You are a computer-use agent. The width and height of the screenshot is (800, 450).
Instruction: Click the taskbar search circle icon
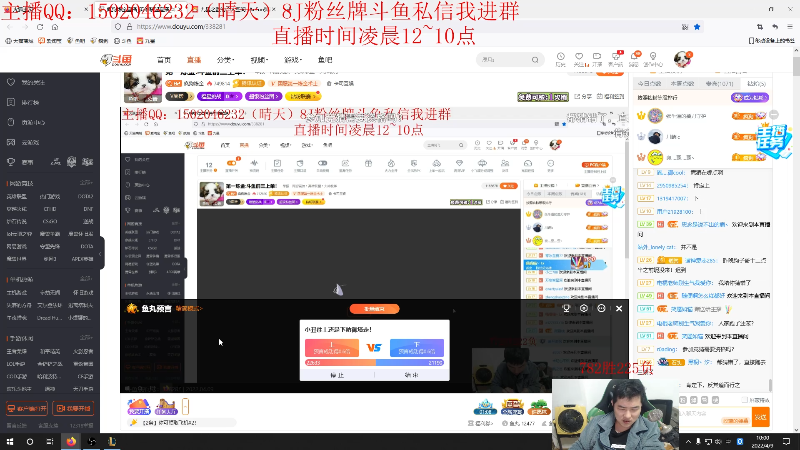(x=30, y=441)
